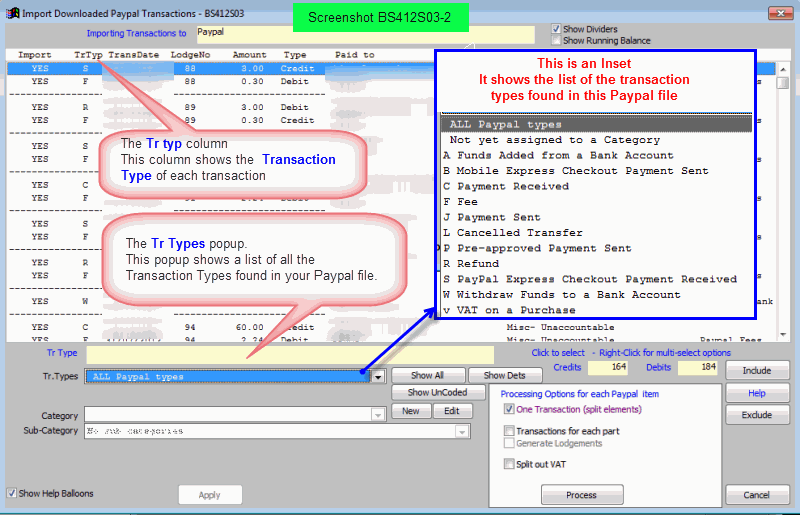Screen dimensions: 800x515
Task: Choose L Cancelled Transfer type
Action: 596,233
